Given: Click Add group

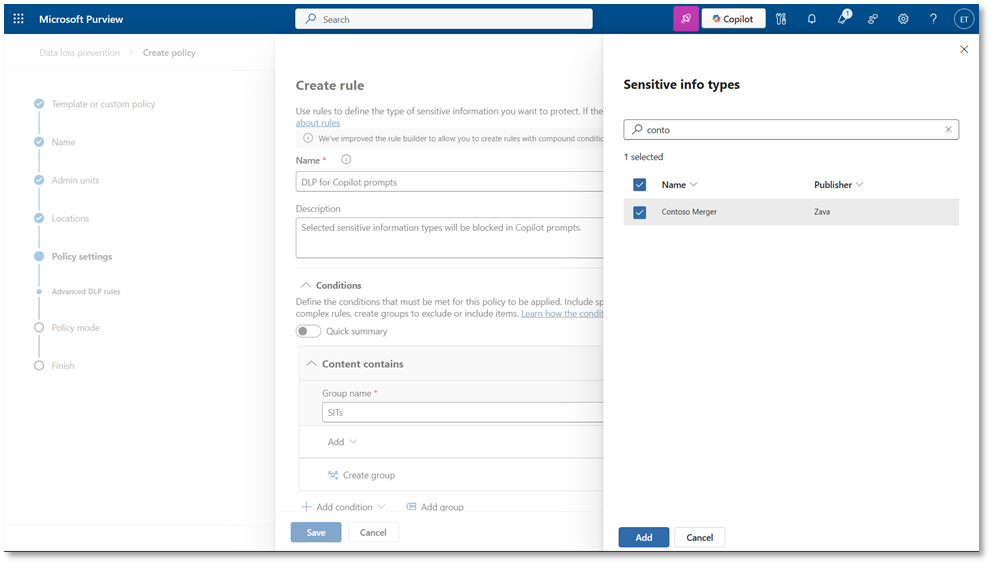Looking at the screenshot, I should (x=435, y=507).
